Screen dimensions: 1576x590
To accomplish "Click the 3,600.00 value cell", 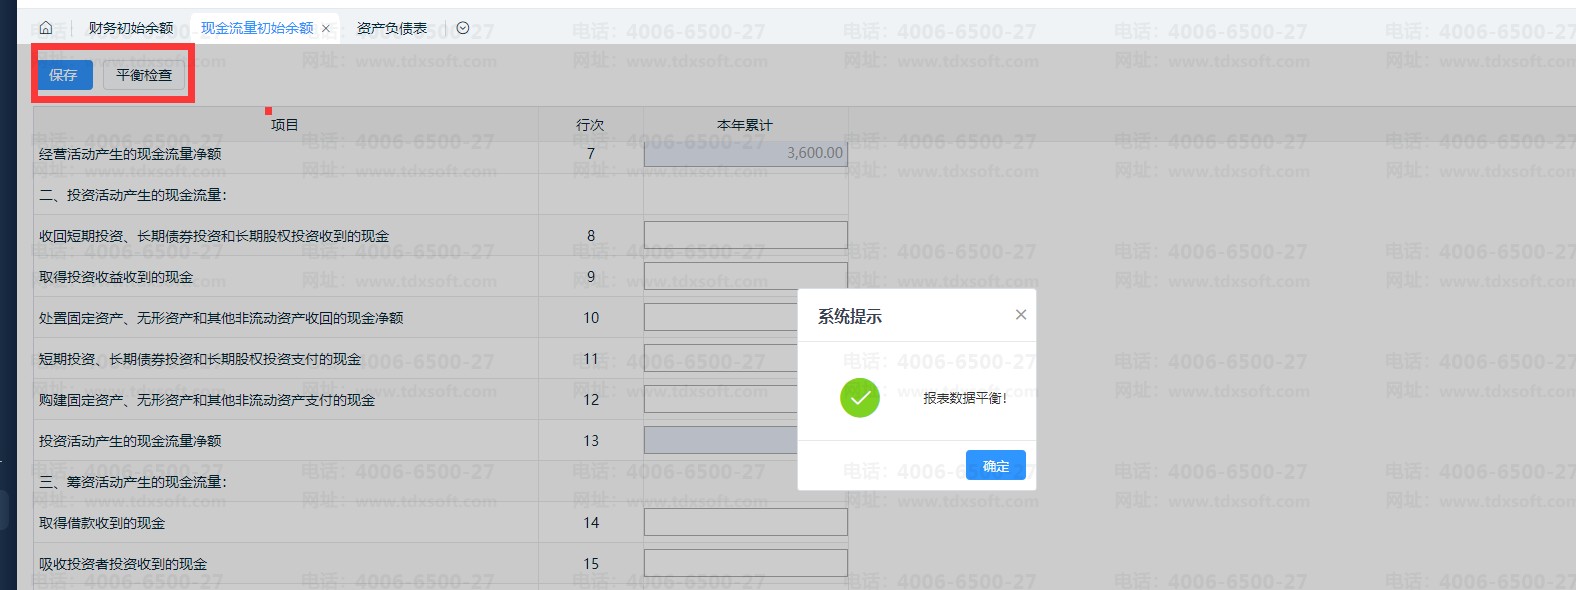I will 745,153.
